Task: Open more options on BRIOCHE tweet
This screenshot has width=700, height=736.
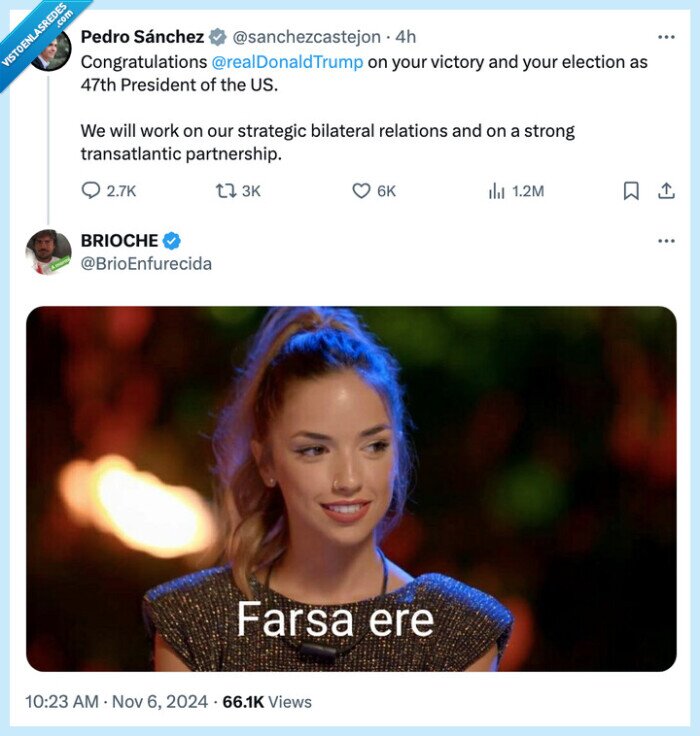Action: (x=666, y=241)
